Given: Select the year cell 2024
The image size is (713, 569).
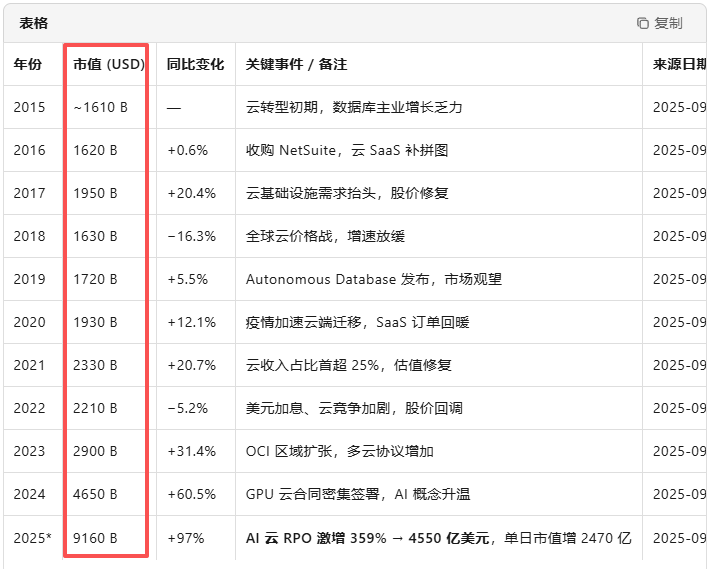Looking at the screenshot, I should [x=29, y=494].
